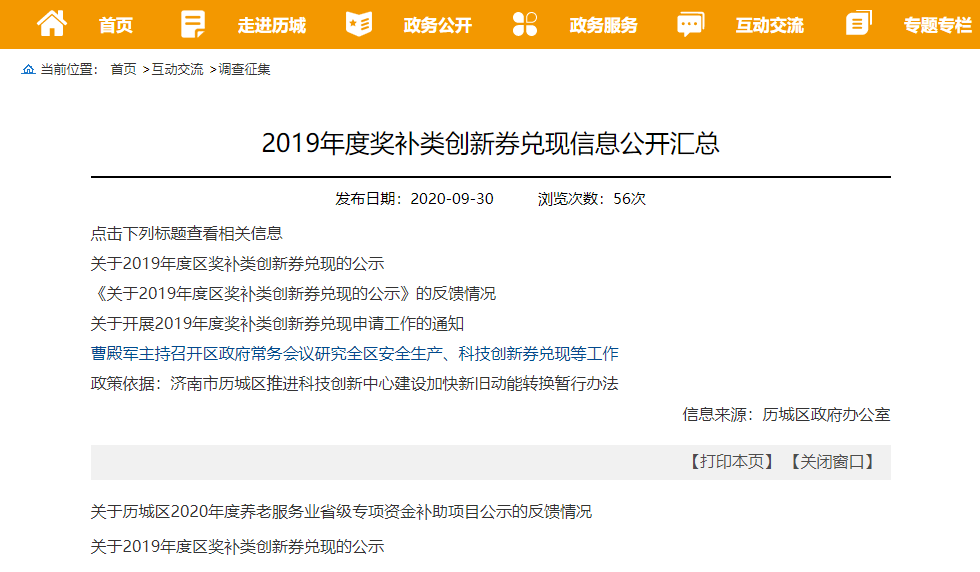Click the text 点击下列标题查看相关信息
Image resolution: width=980 pixels, height=572 pixels.
click(186, 234)
